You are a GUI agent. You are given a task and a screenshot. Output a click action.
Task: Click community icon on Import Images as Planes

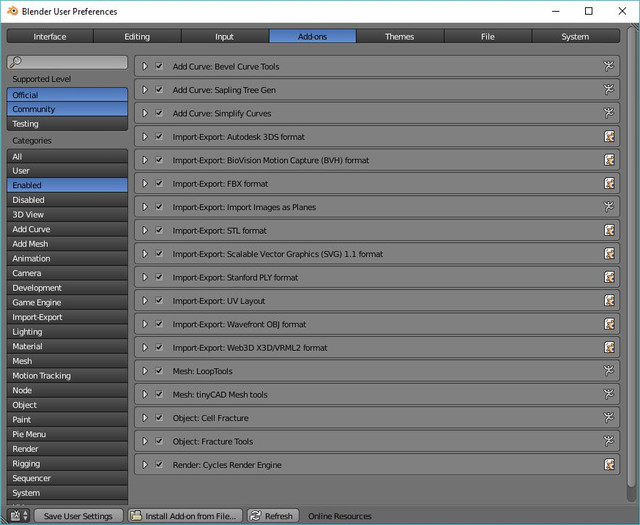(609, 207)
